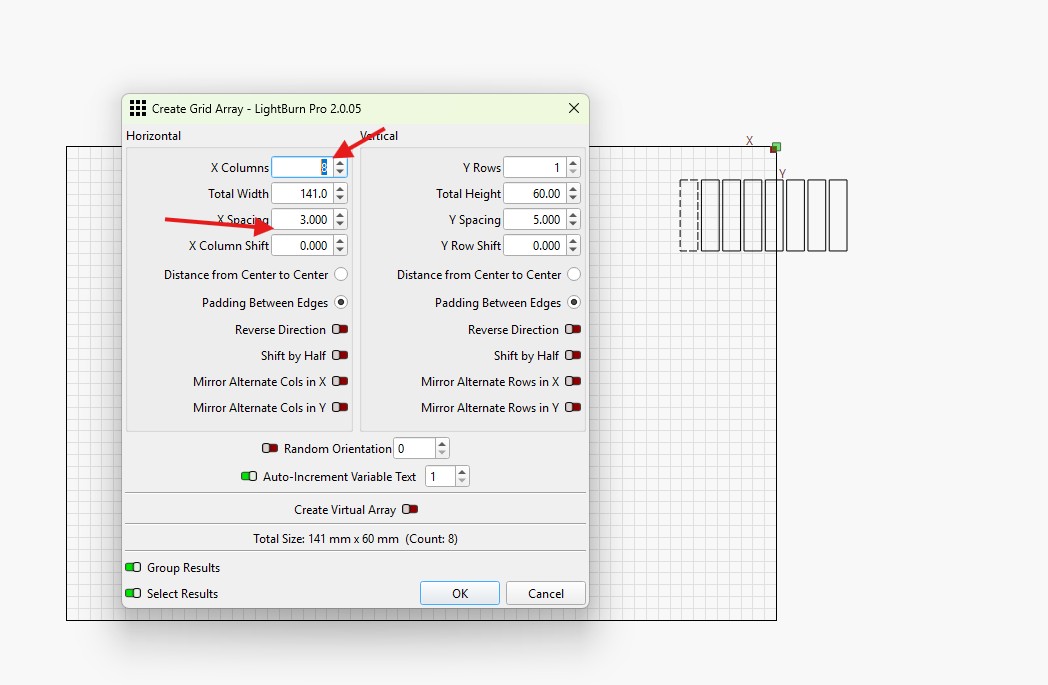Decrease X Columns with down arrow
The width and height of the screenshot is (1048, 685).
click(340, 172)
